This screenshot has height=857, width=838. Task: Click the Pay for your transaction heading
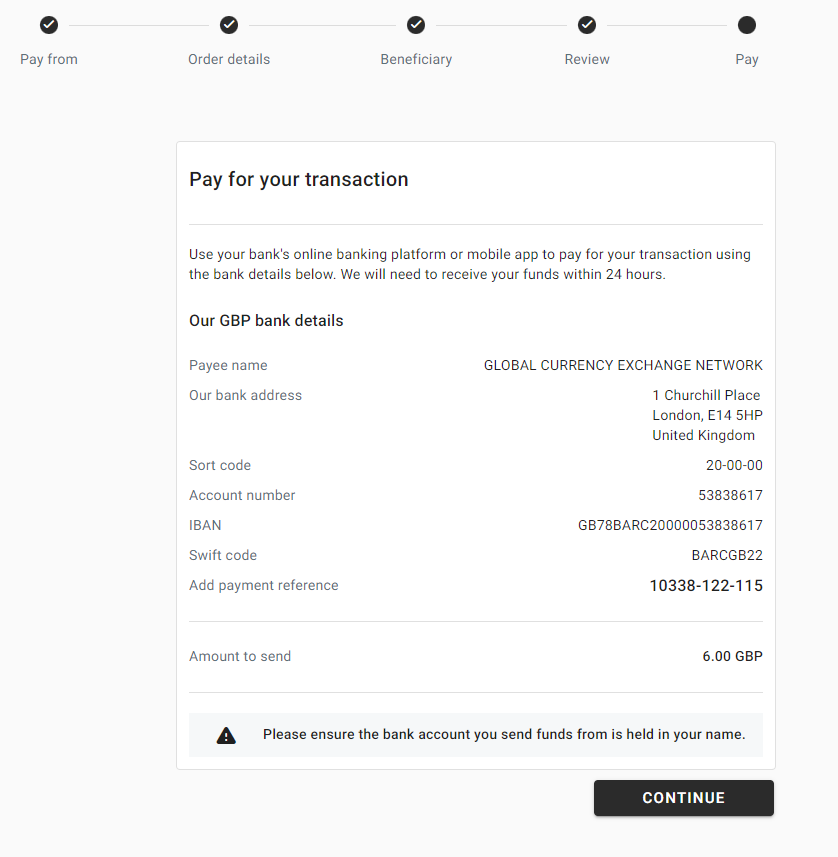tap(298, 179)
